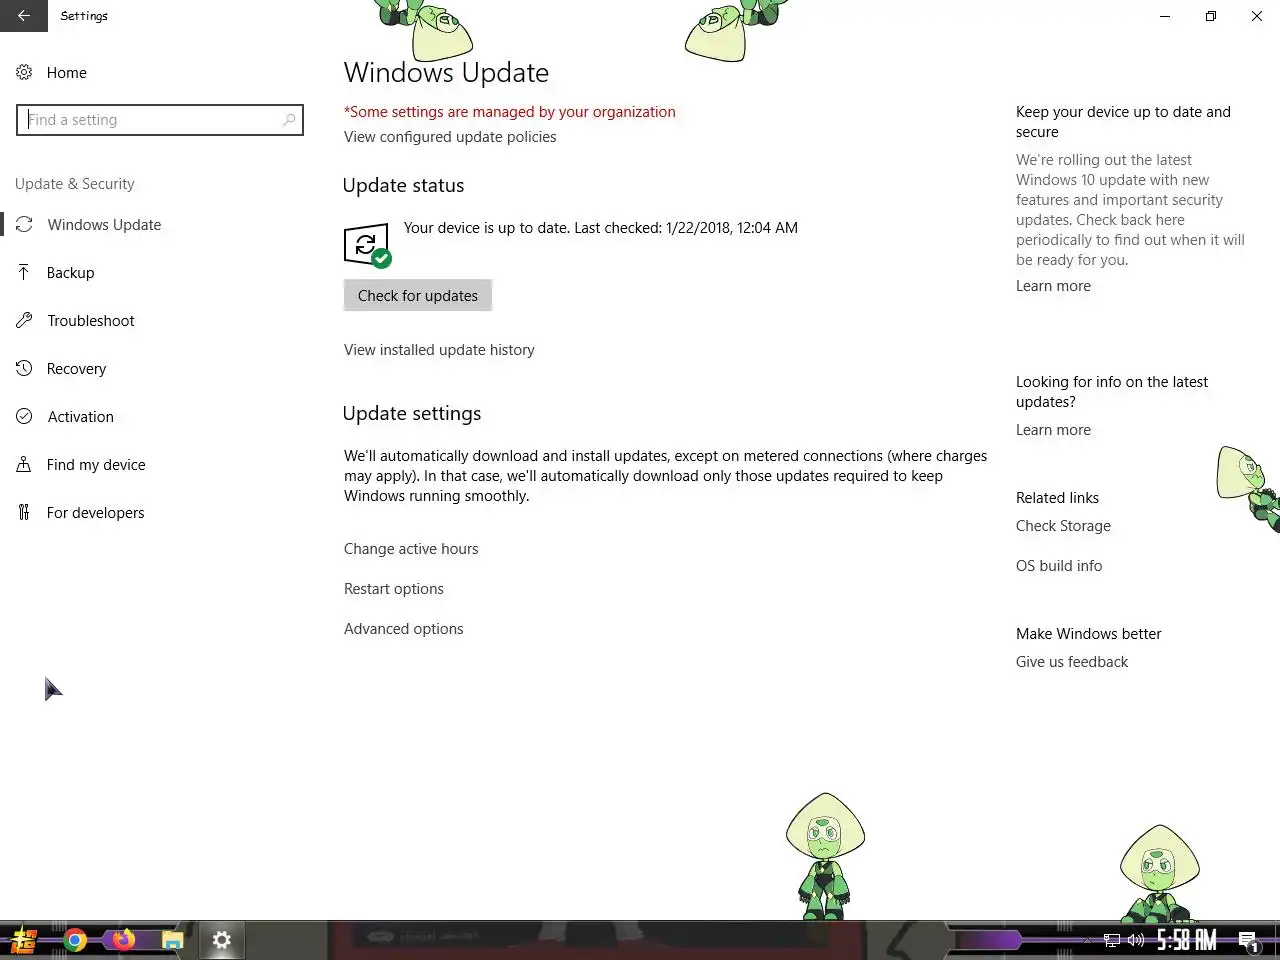Viewport: 1280px width, 960px height.
Task: Click the Update & Security section heading
Action: click(x=75, y=184)
